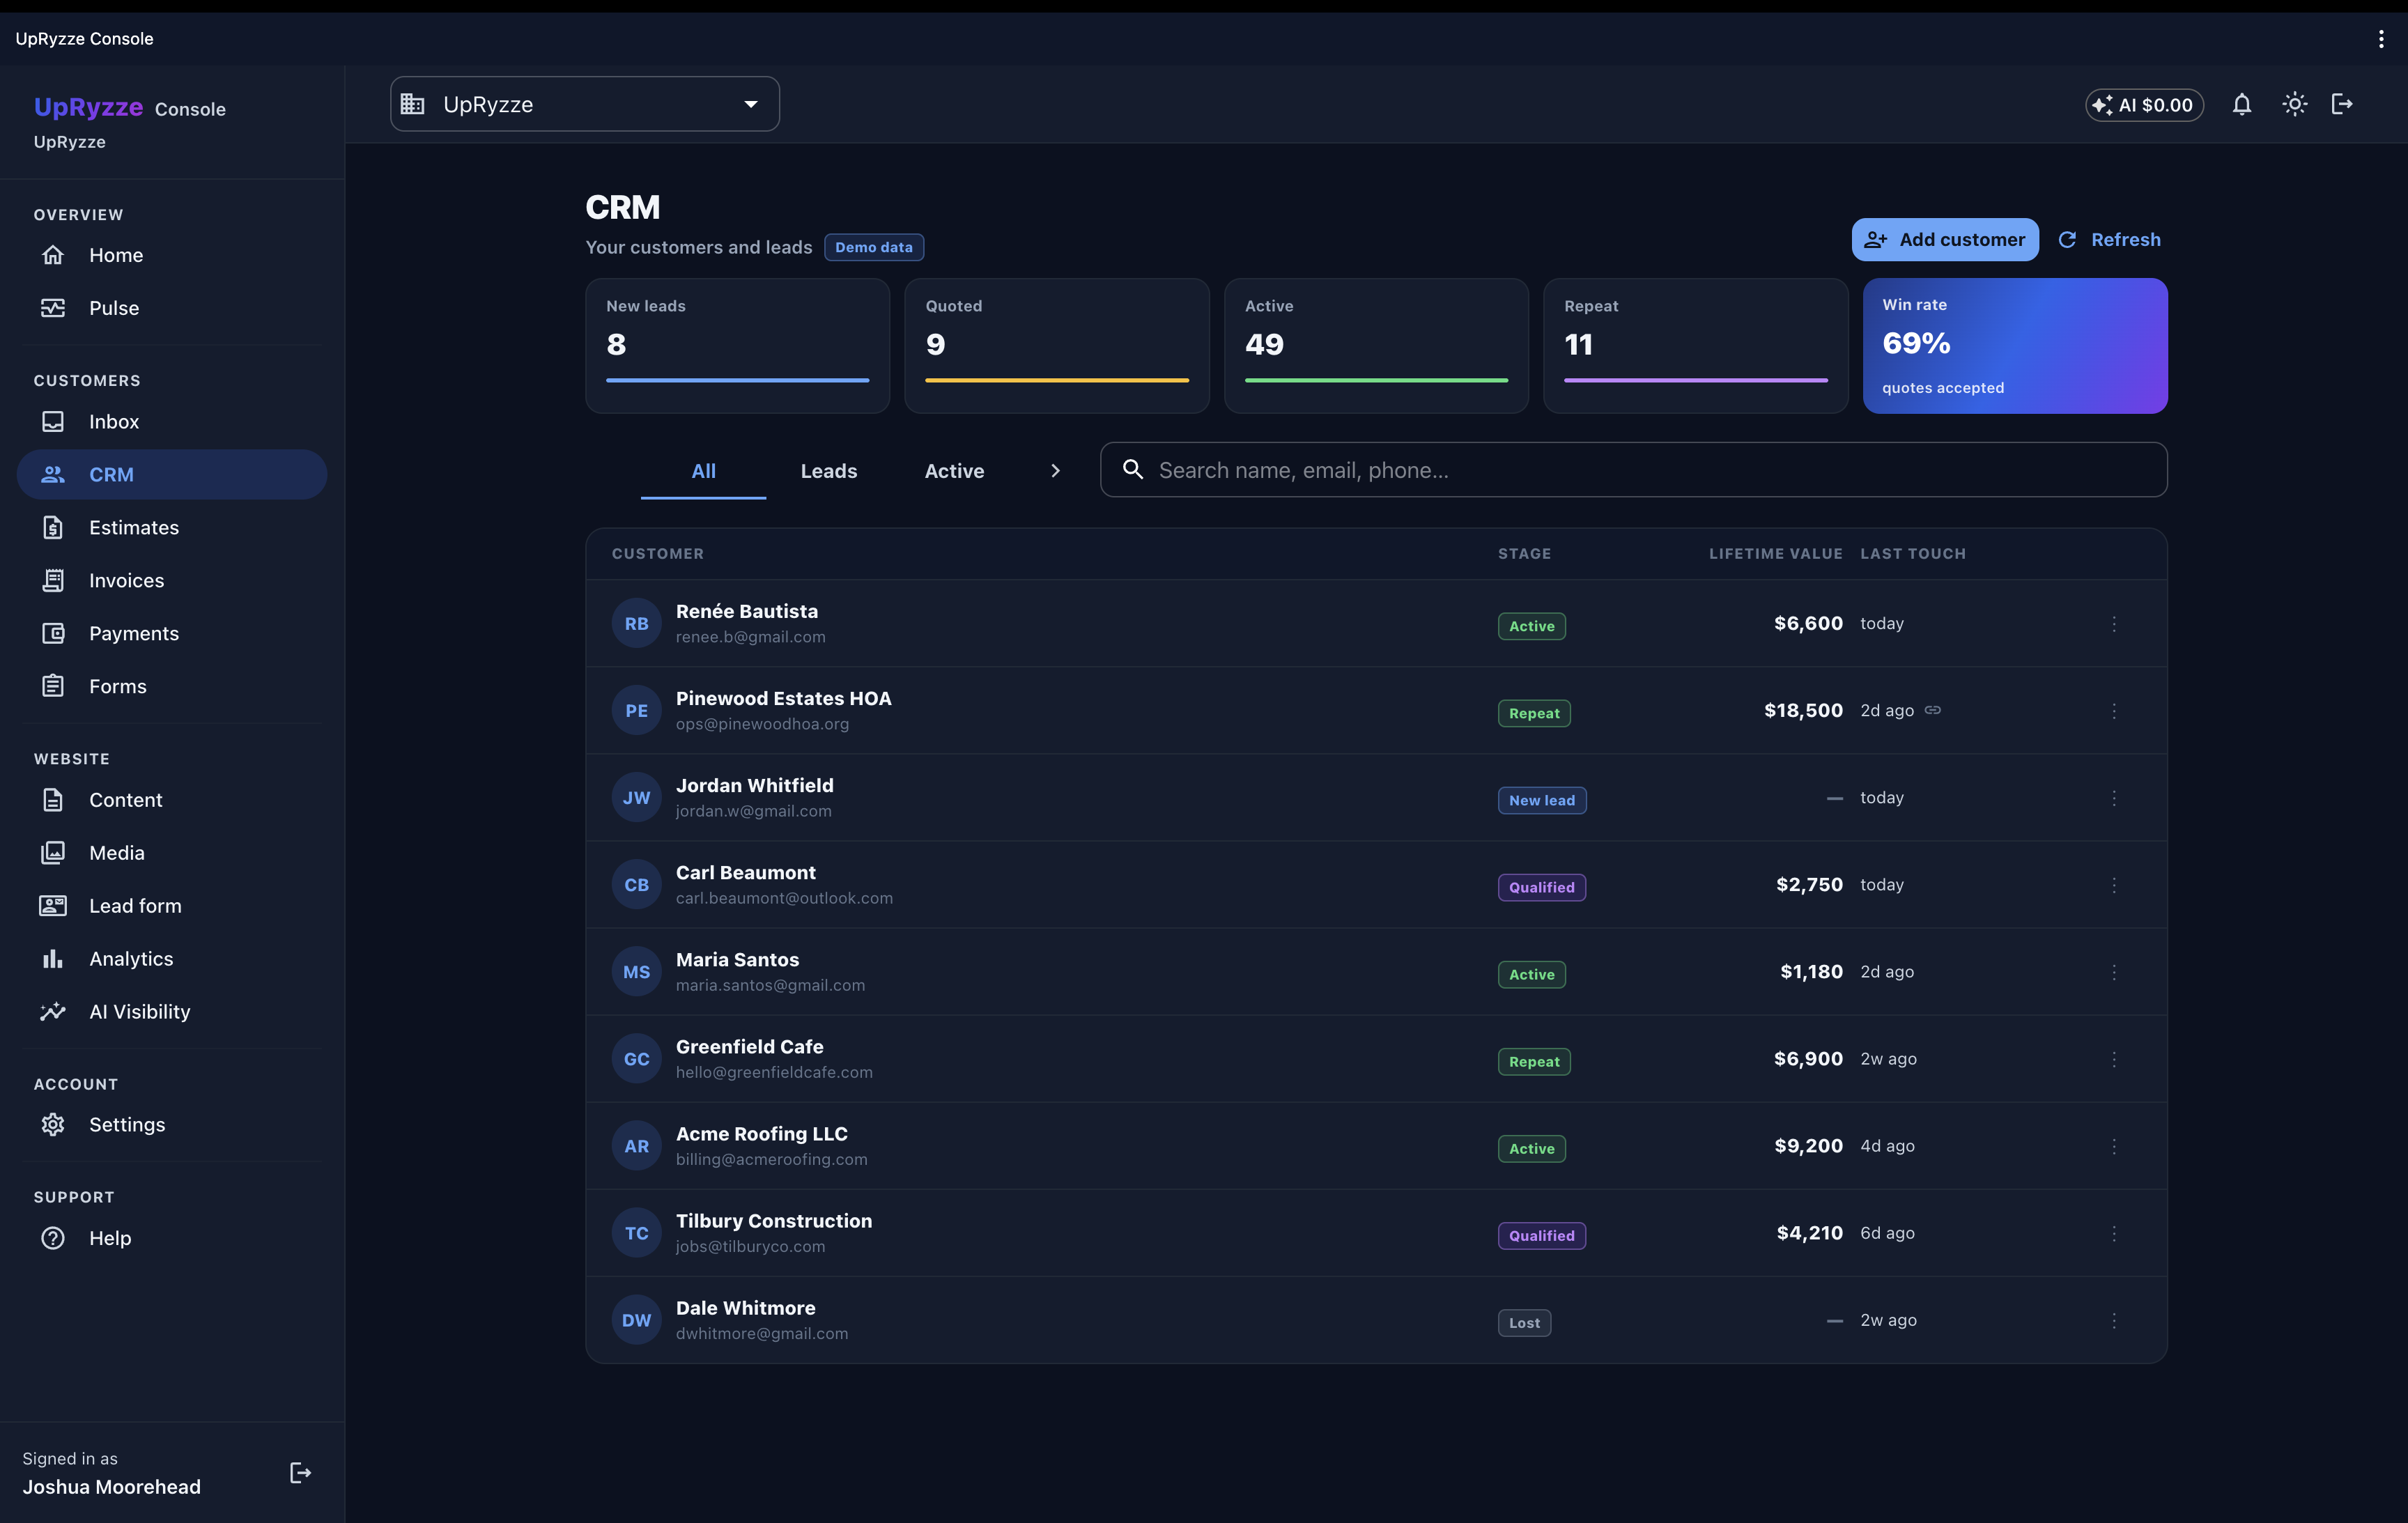Open Estimates in the sidebar
This screenshot has height=1523, width=2408.
[x=171, y=527]
